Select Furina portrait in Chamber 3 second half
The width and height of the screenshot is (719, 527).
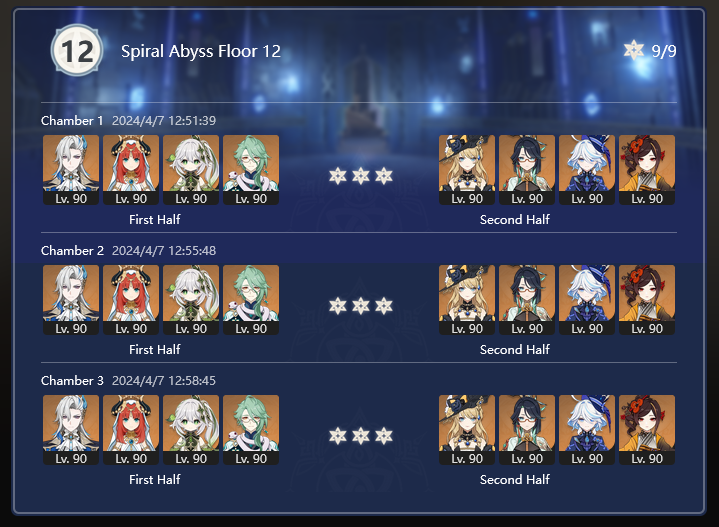[587, 430]
